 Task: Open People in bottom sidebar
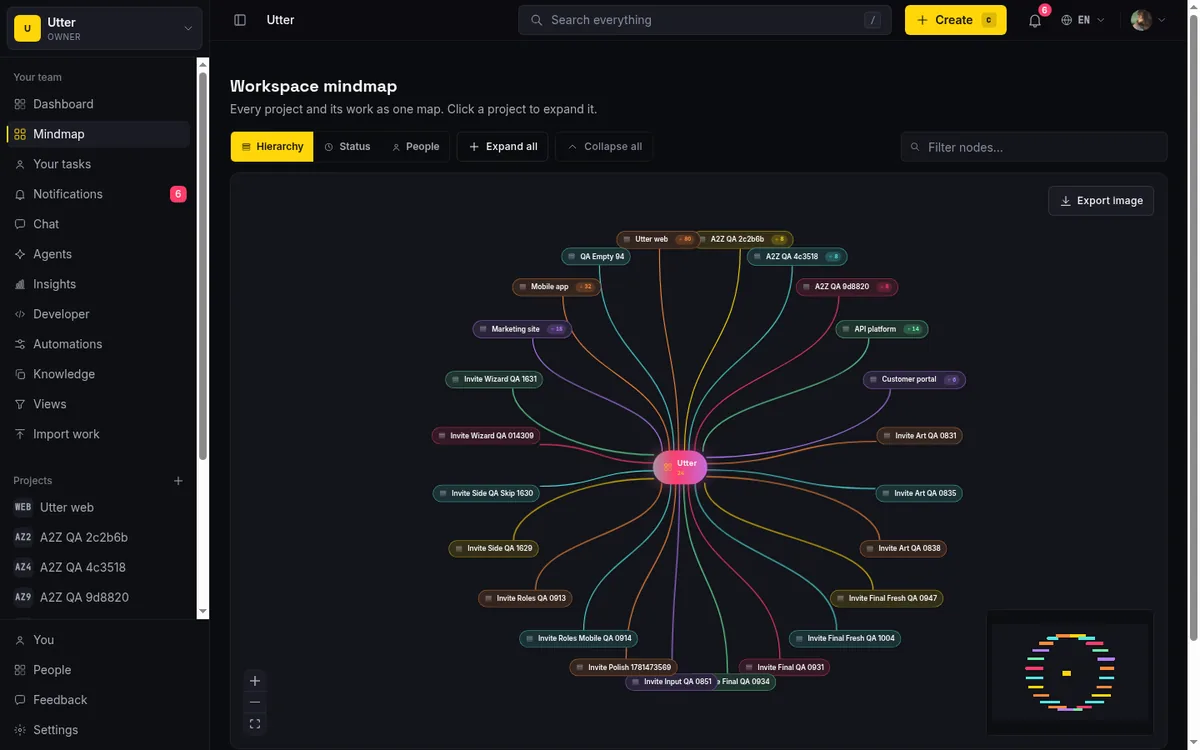click(104, 670)
